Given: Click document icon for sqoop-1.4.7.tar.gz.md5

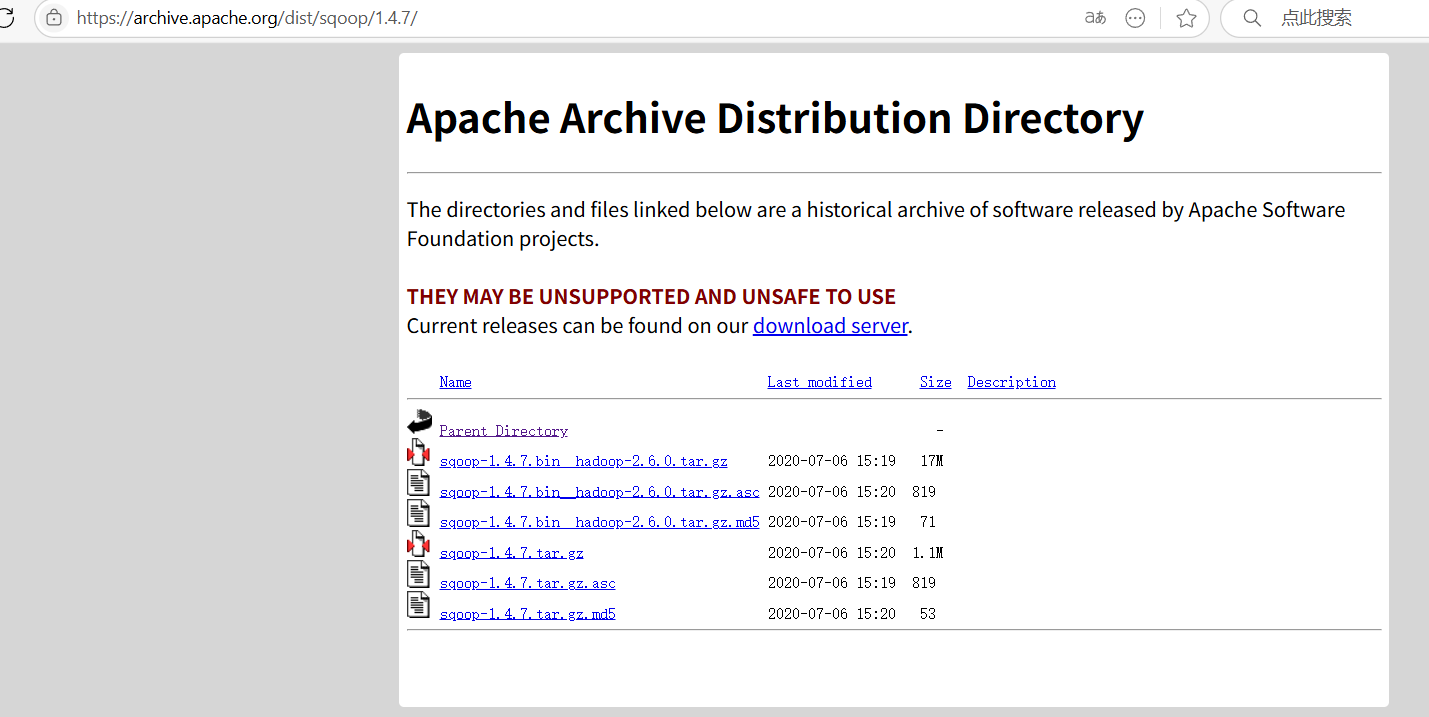Looking at the screenshot, I should [x=418, y=605].
